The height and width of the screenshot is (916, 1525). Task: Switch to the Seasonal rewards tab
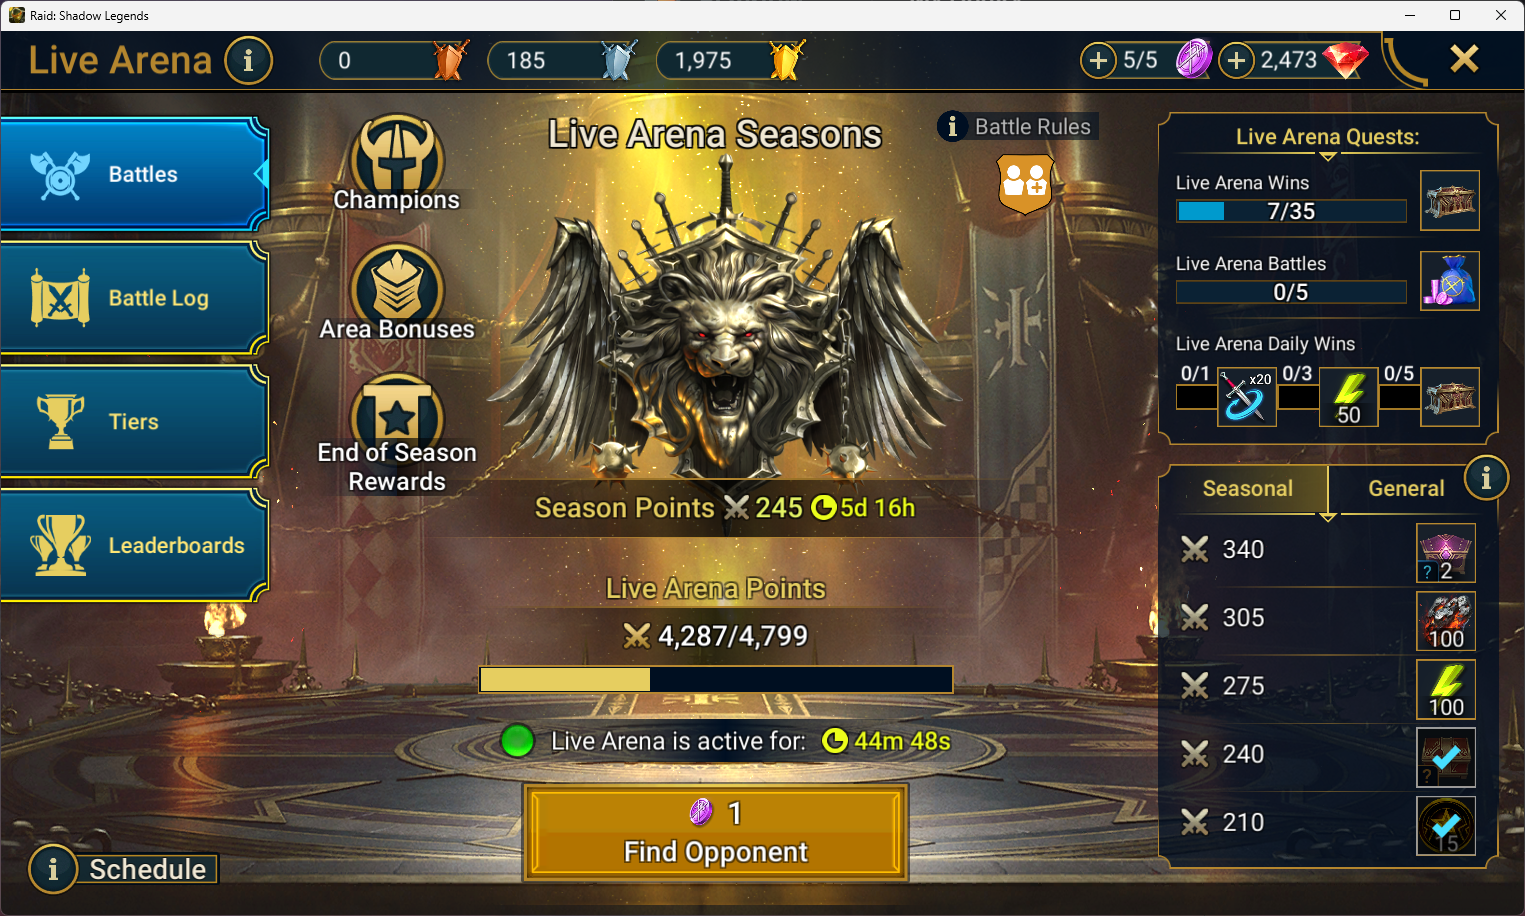tap(1245, 489)
